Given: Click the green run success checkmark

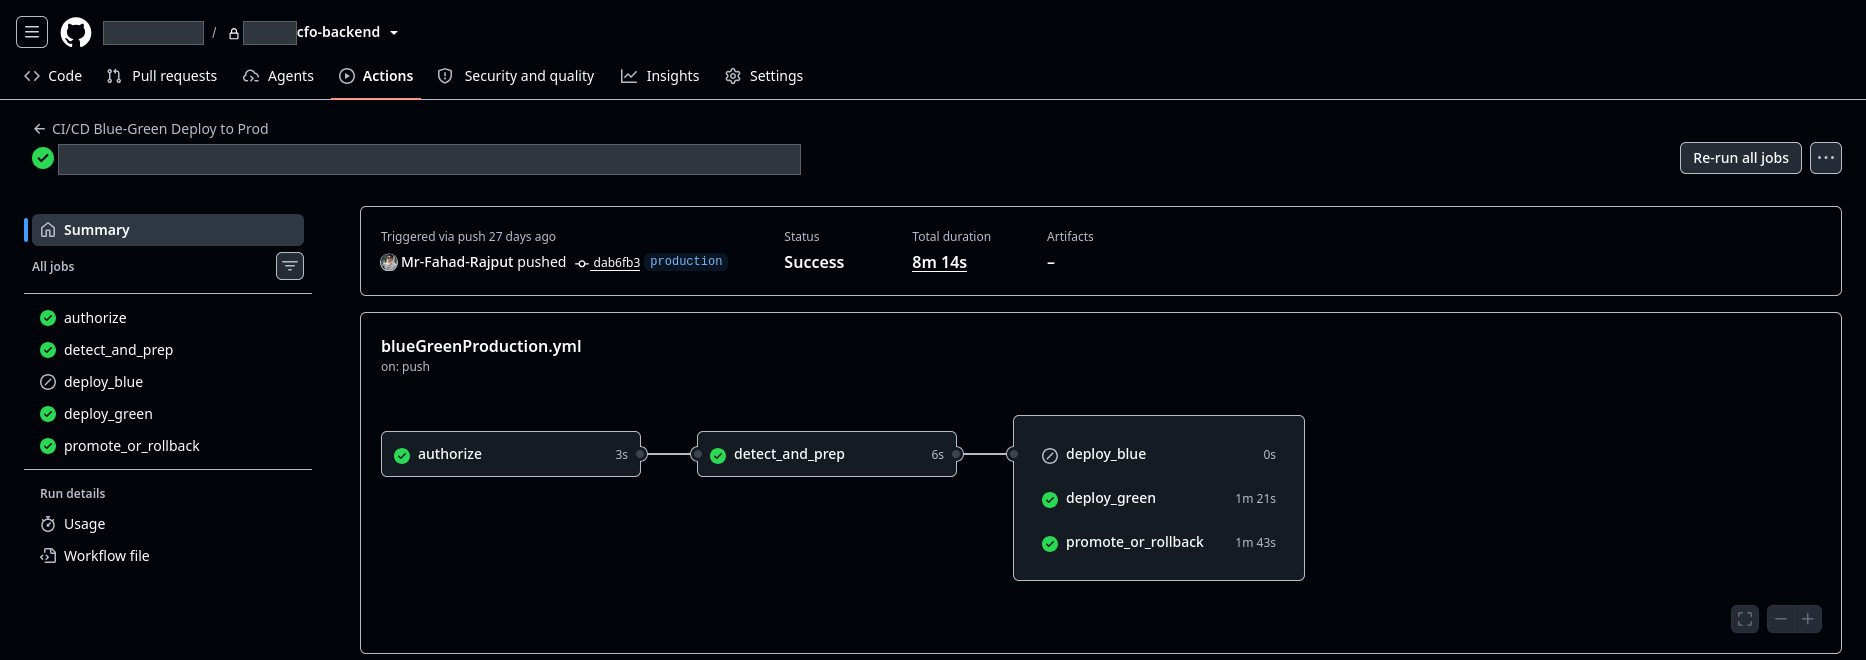Looking at the screenshot, I should pos(43,158).
